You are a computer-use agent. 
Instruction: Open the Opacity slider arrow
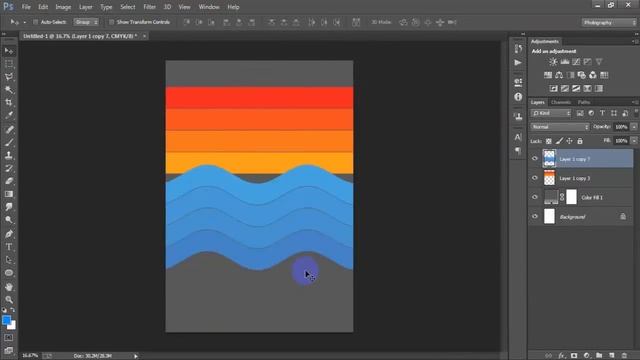click(x=634, y=127)
